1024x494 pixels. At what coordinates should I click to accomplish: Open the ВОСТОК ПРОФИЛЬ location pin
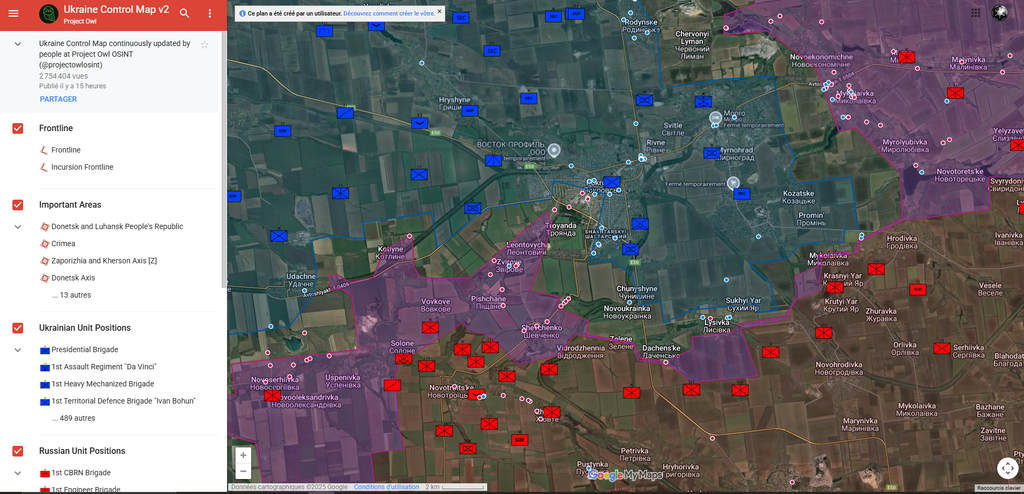554,150
